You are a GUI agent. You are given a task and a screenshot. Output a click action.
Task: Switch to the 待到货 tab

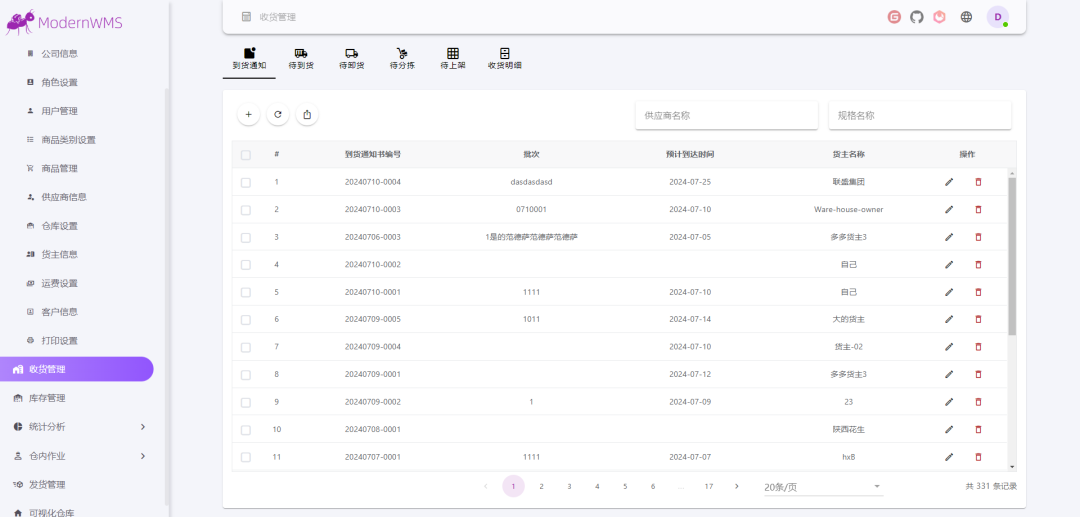(301, 59)
